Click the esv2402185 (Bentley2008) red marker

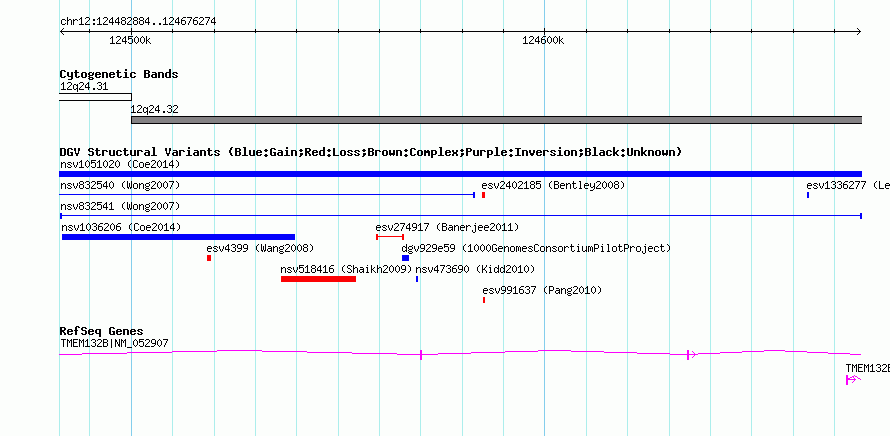click(x=483, y=195)
